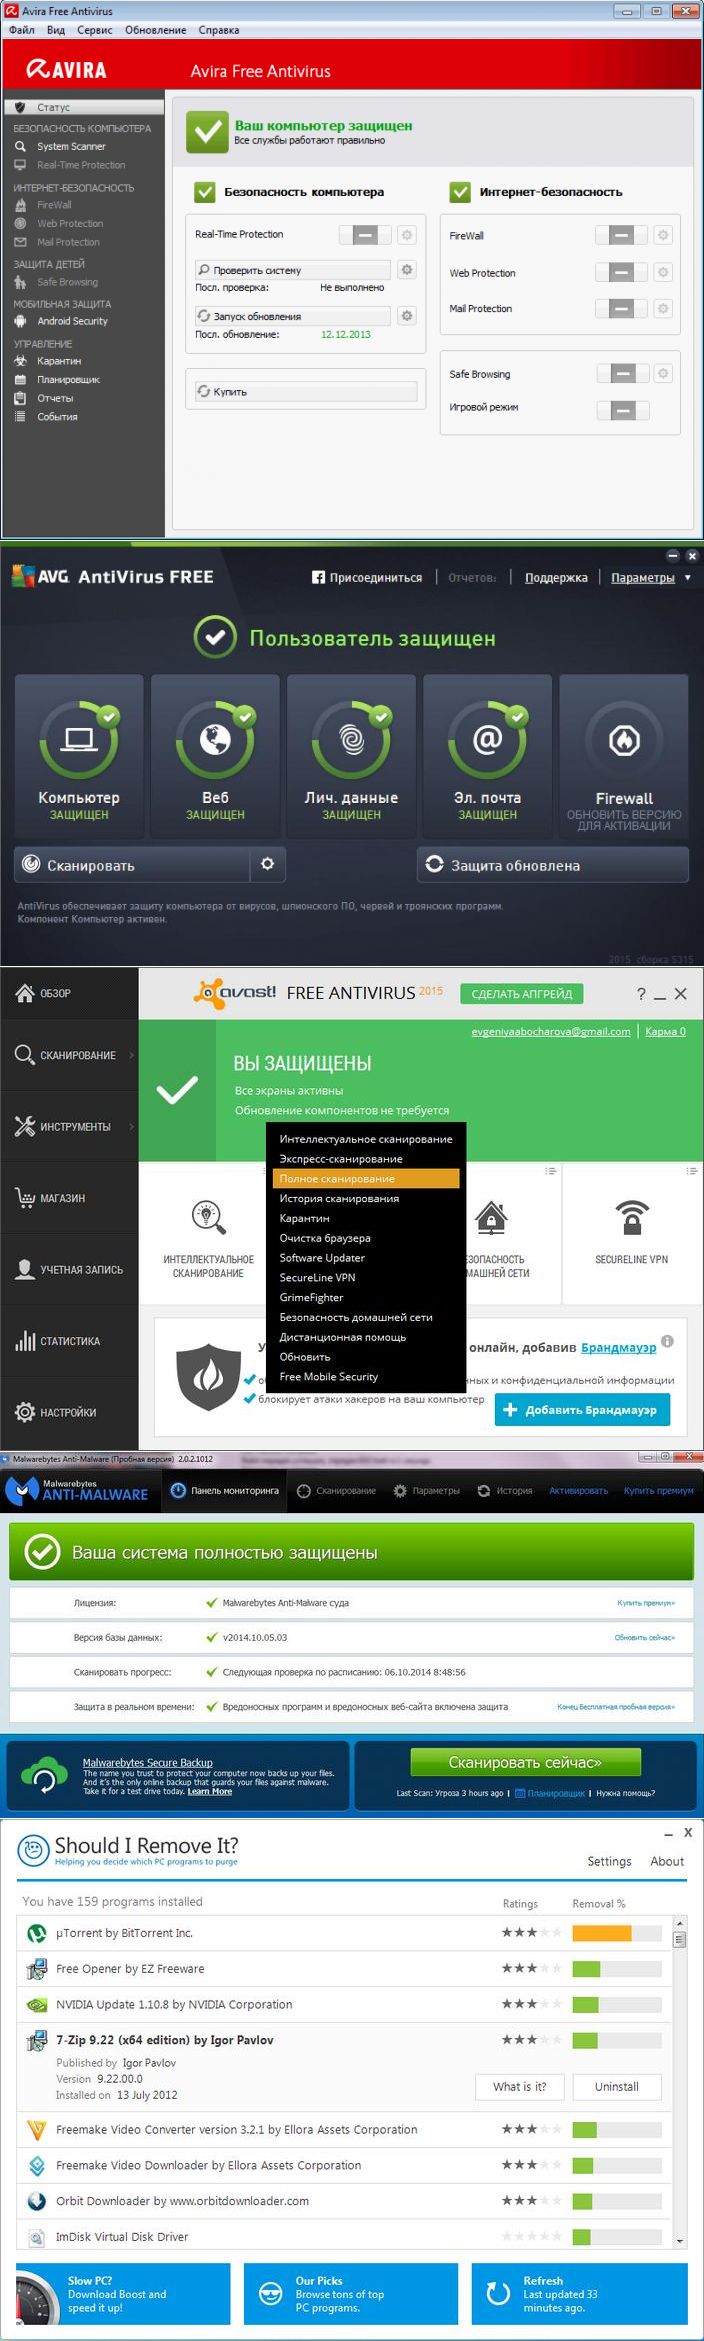
Task: Open Should I Remove It Settings
Action: 609,1861
